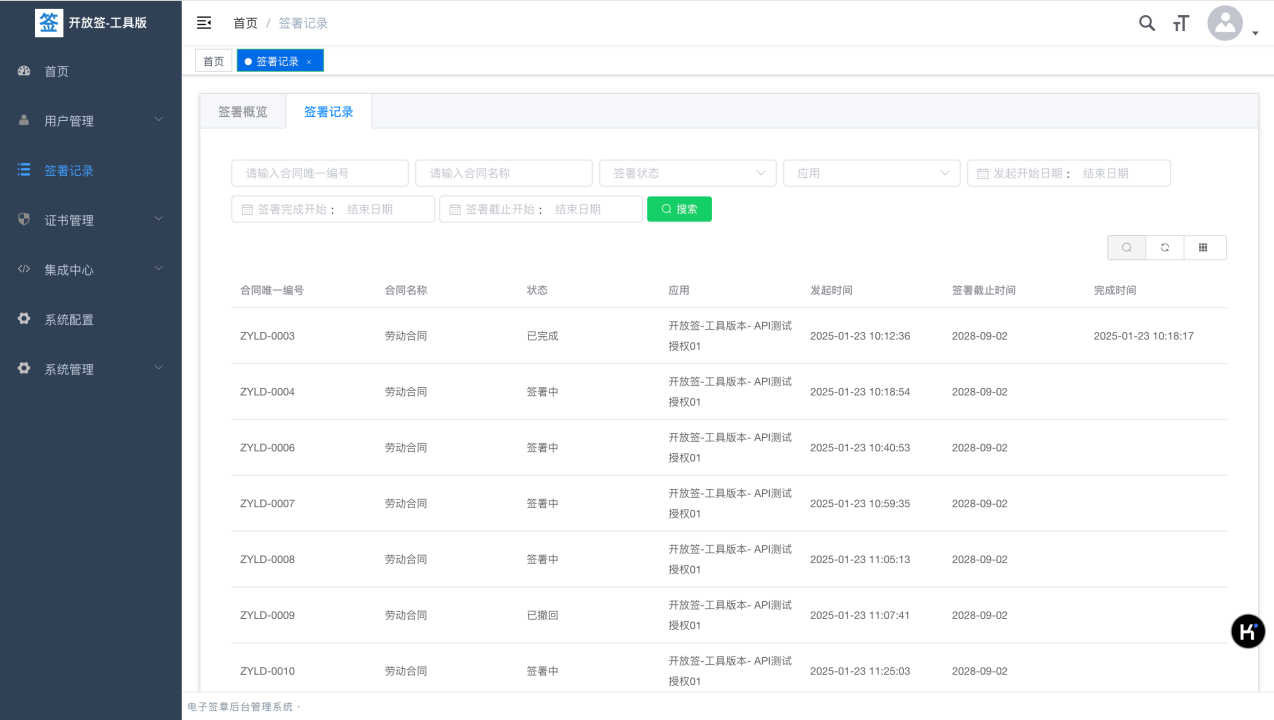Click the user avatar icon
This screenshot has height=720, width=1274.
click(1225, 23)
